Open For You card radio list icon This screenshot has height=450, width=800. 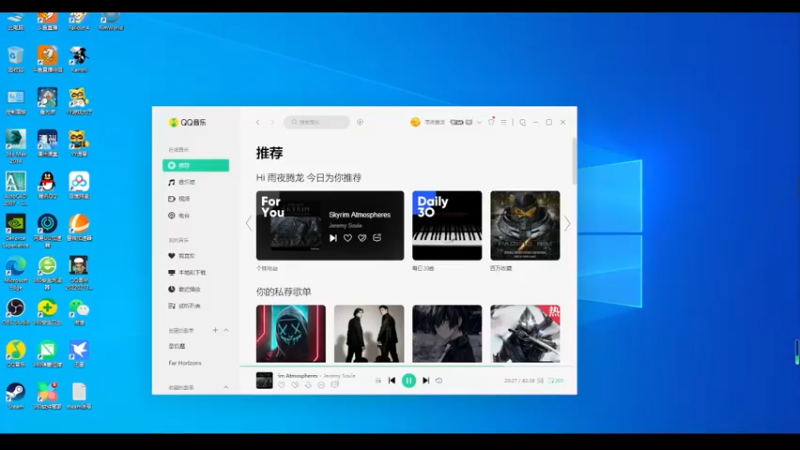pyautogui.click(x=377, y=238)
